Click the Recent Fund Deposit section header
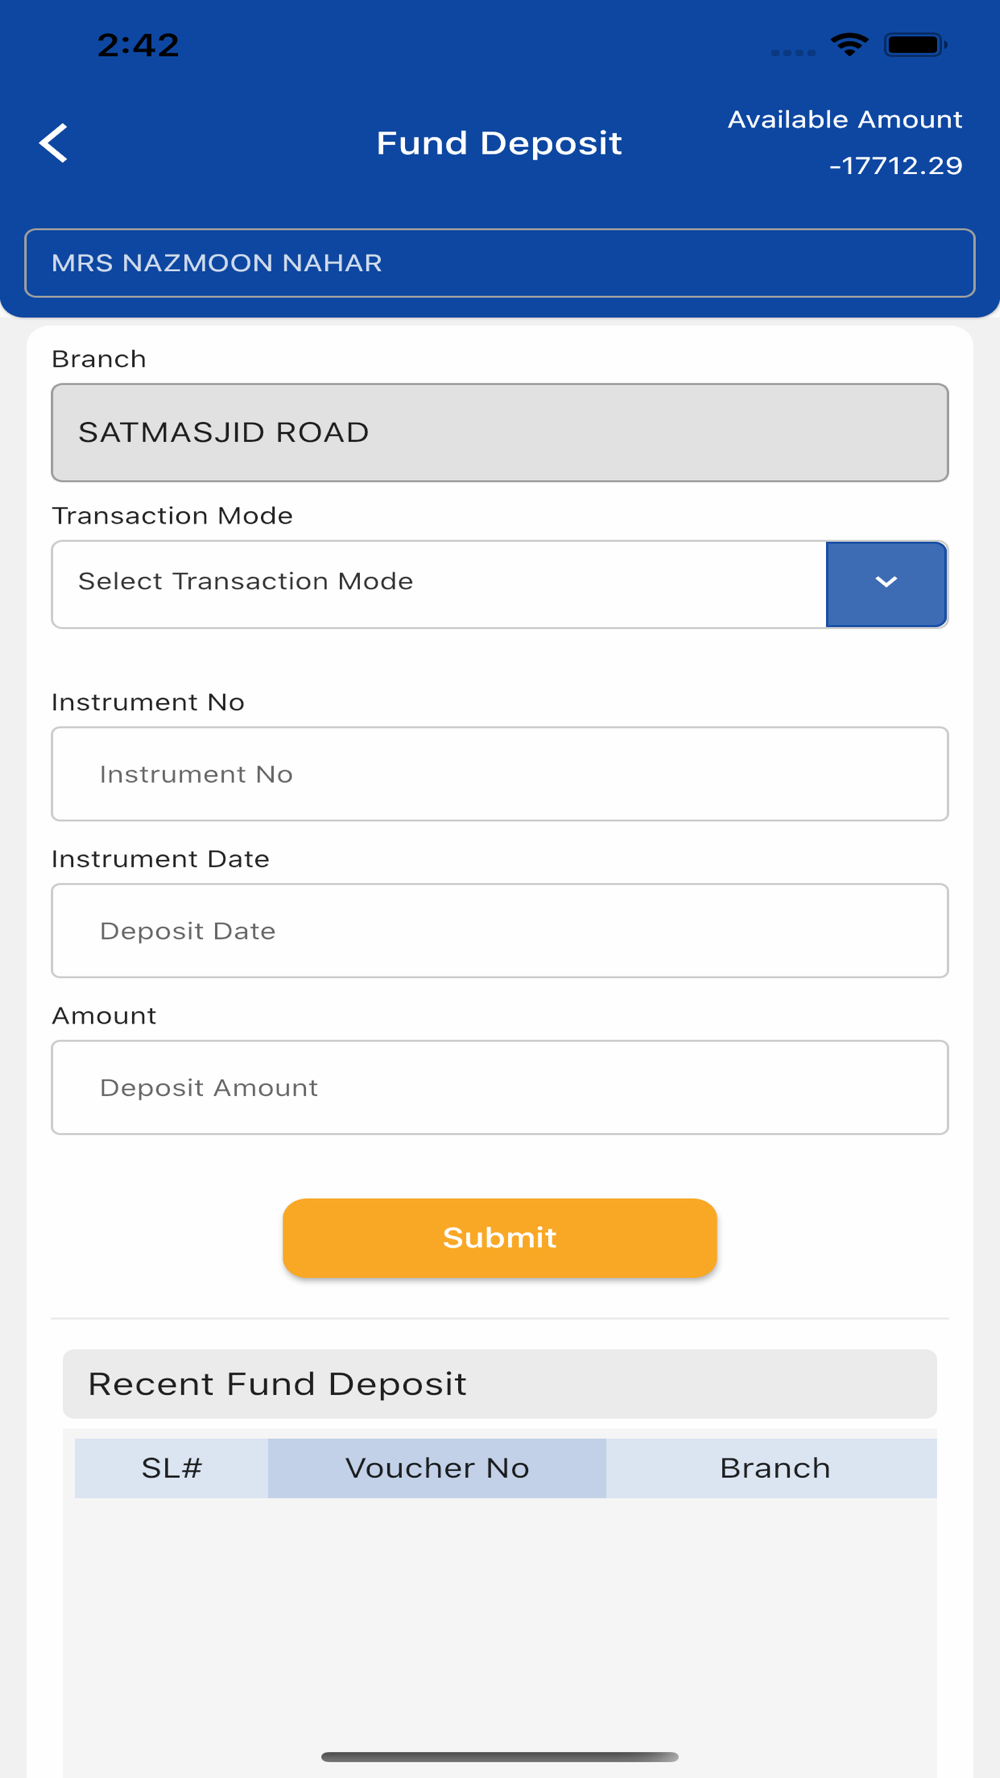The width and height of the screenshot is (1000, 1778). click(500, 1384)
